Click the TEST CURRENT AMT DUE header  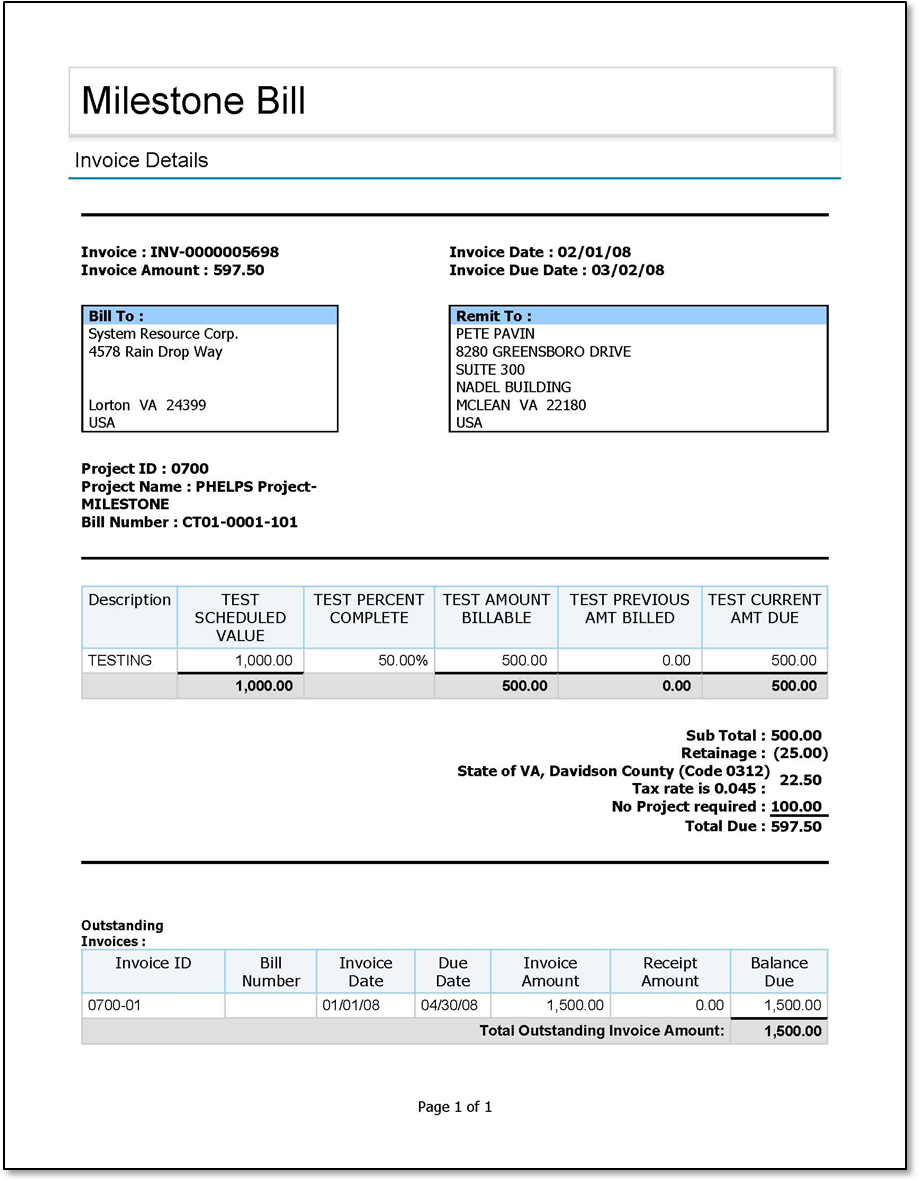pyautogui.click(x=764, y=608)
